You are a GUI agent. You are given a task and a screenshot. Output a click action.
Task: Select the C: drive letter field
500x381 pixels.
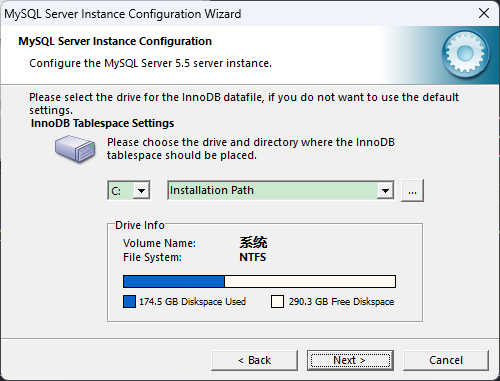(x=129, y=191)
